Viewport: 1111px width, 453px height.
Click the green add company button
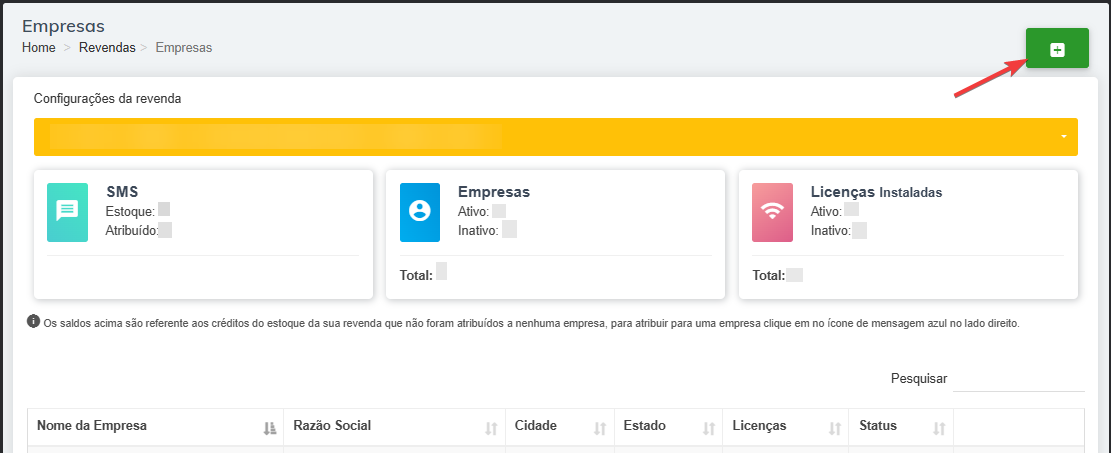click(x=1057, y=49)
